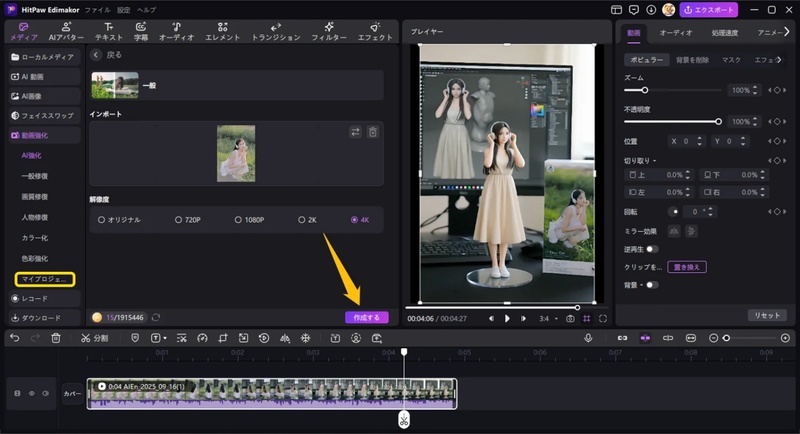Click the undo arrow in timeline toolbar
The image size is (800, 434).
14,338
